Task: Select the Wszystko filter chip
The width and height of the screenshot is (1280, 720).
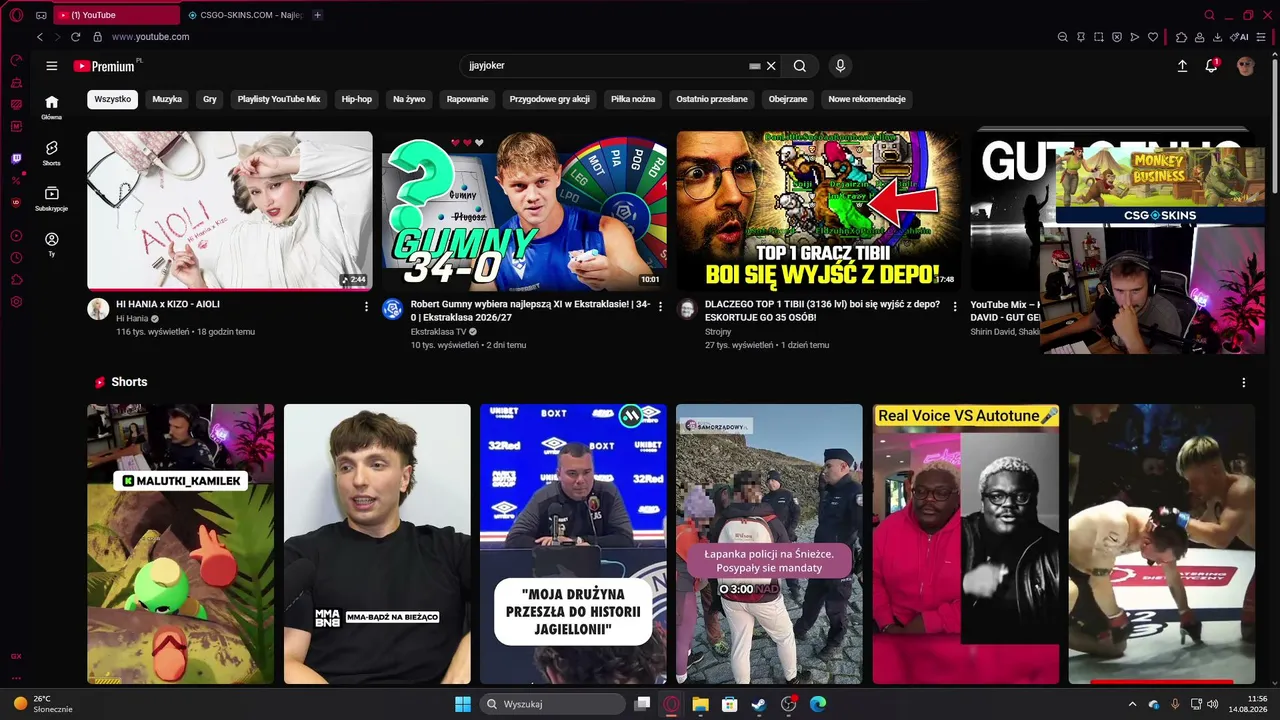Action: click(113, 99)
